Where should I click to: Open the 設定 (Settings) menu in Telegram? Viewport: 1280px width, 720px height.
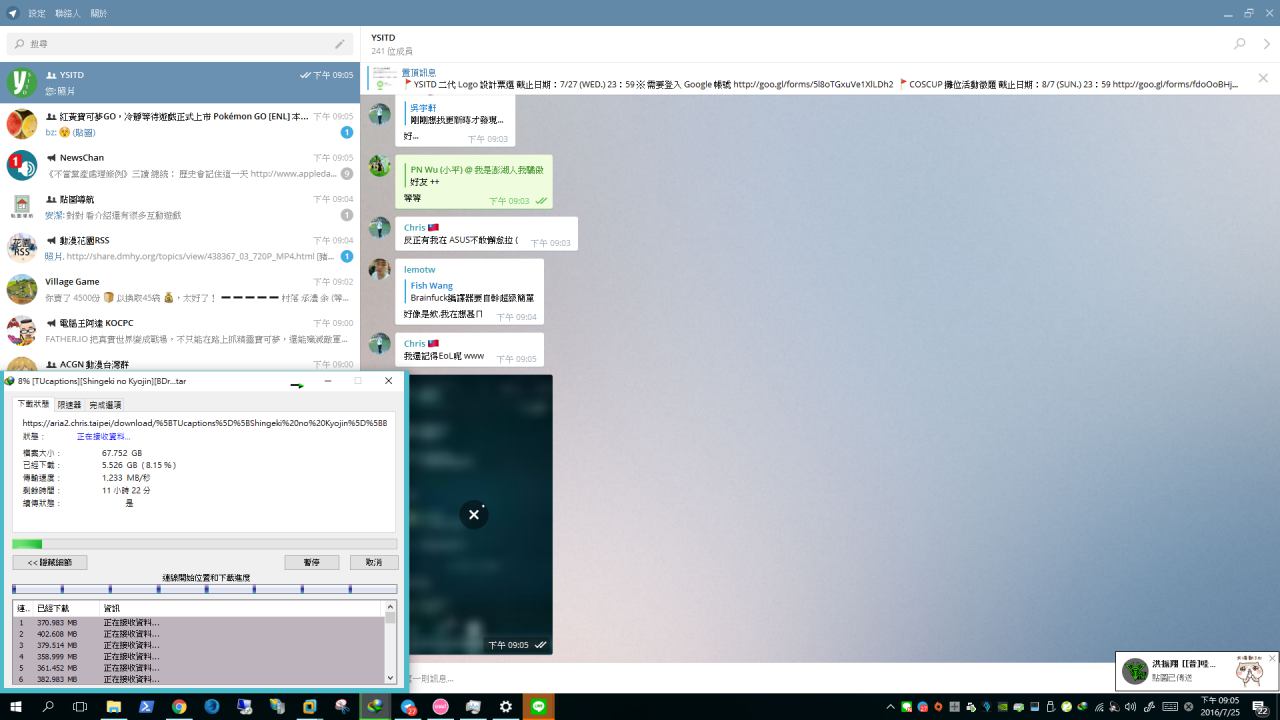(x=37, y=13)
